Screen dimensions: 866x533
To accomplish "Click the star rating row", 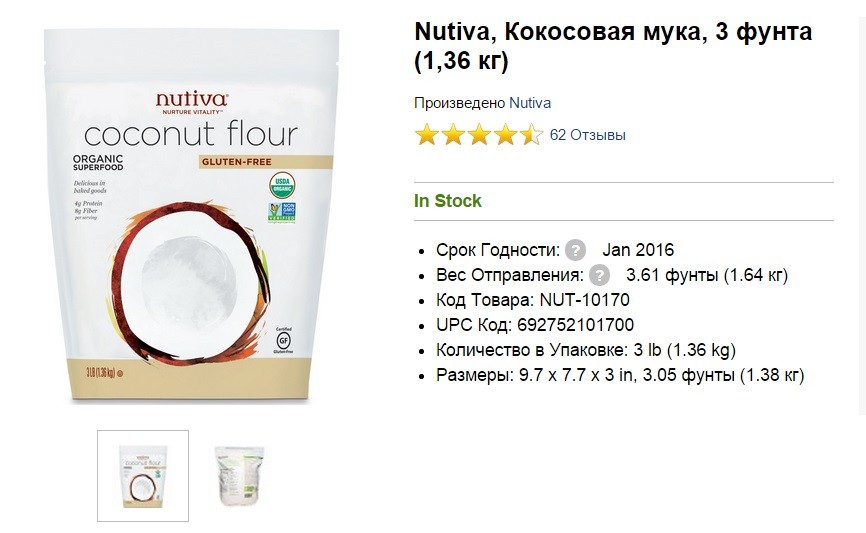I will point(479,135).
